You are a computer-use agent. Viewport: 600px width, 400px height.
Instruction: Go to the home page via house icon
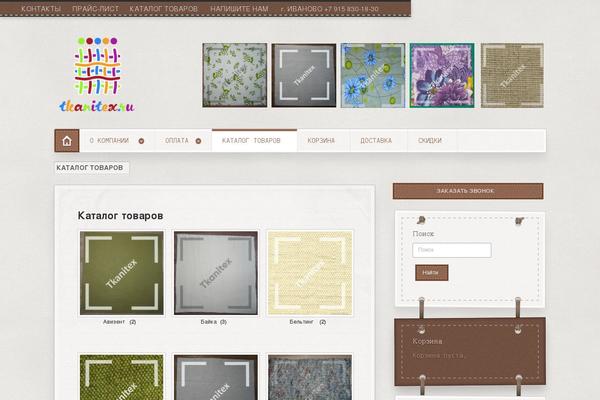[67, 141]
